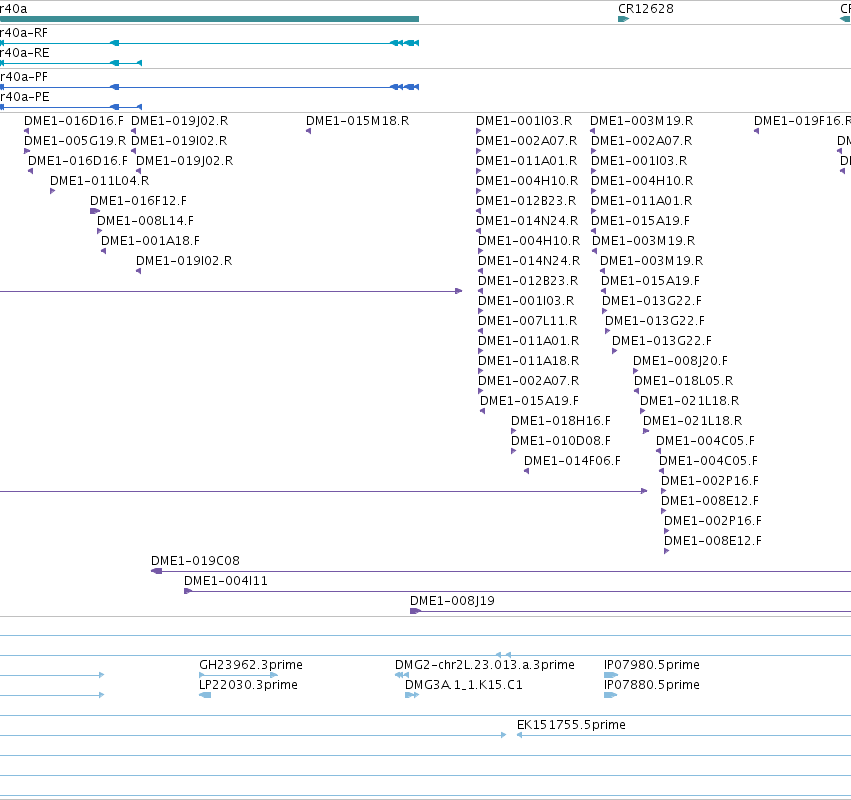
Task: Click the wide r40a gene bar
Action: [x=209, y=19]
